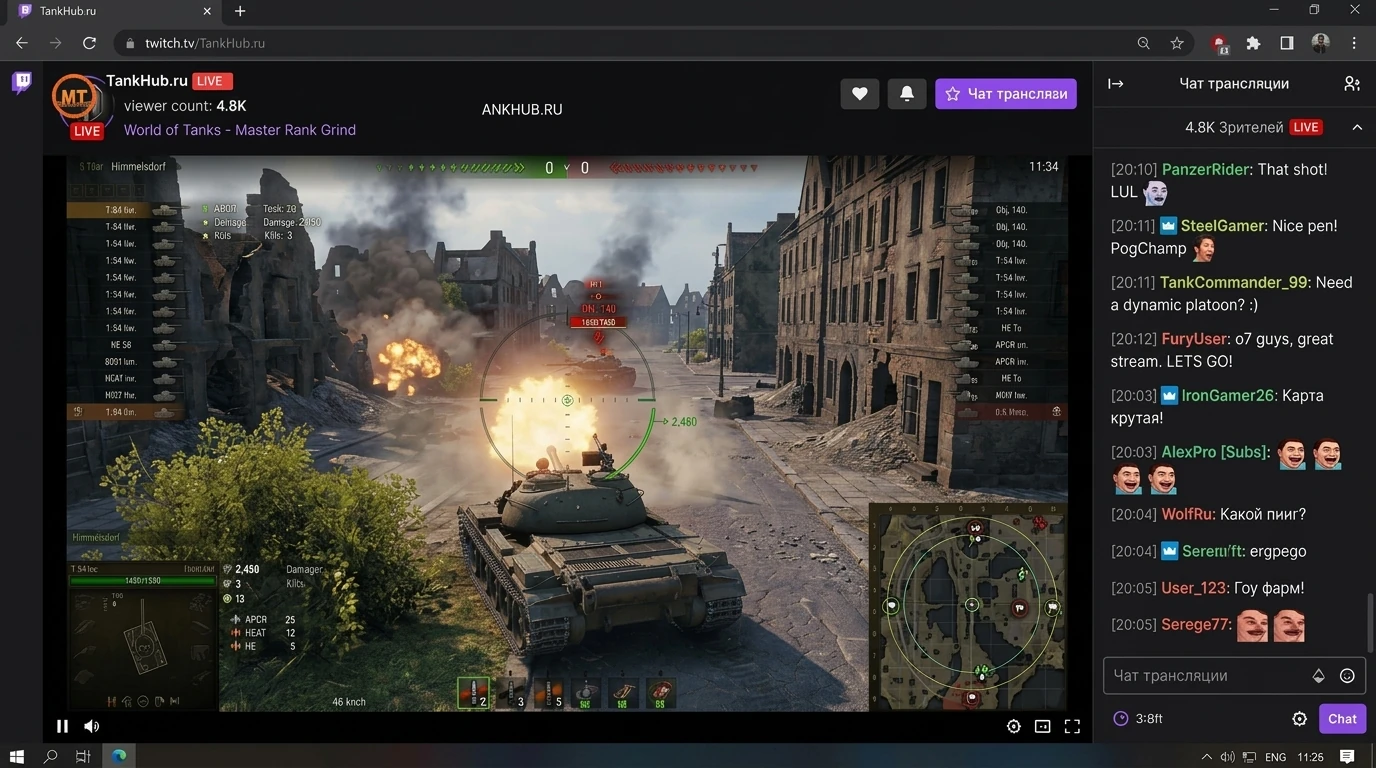Select the TankCommander_99 username in chat
This screenshot has width=1376, height=768.
[x=1234, y=283]
